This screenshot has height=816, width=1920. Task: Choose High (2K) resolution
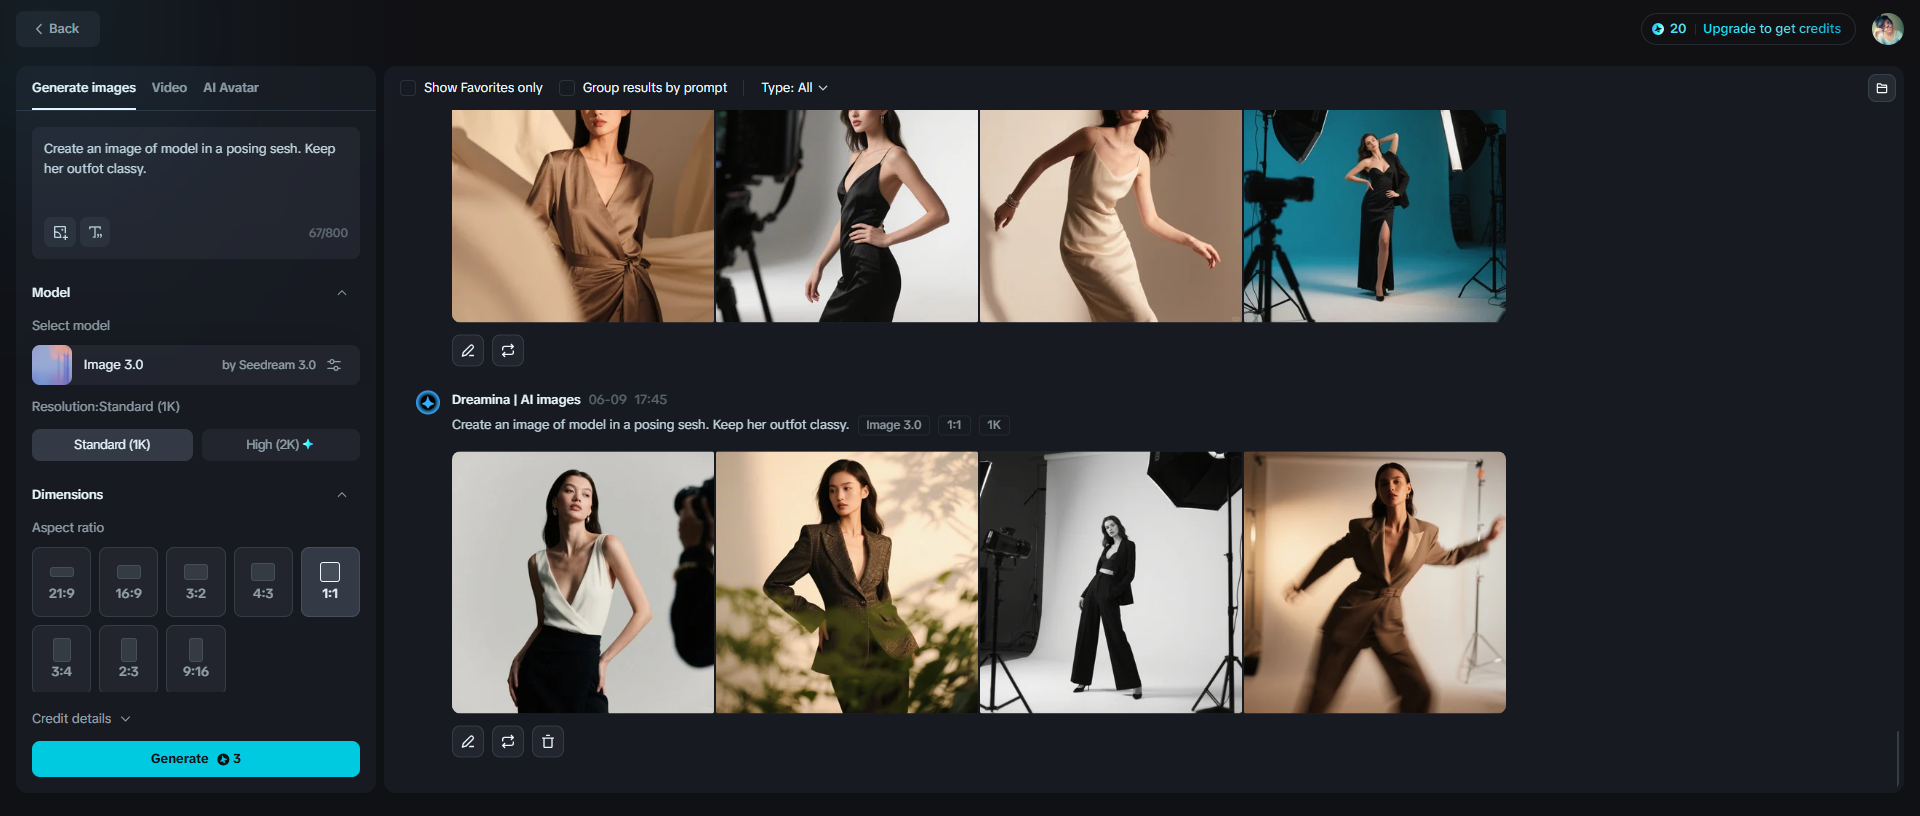[281, 445]
